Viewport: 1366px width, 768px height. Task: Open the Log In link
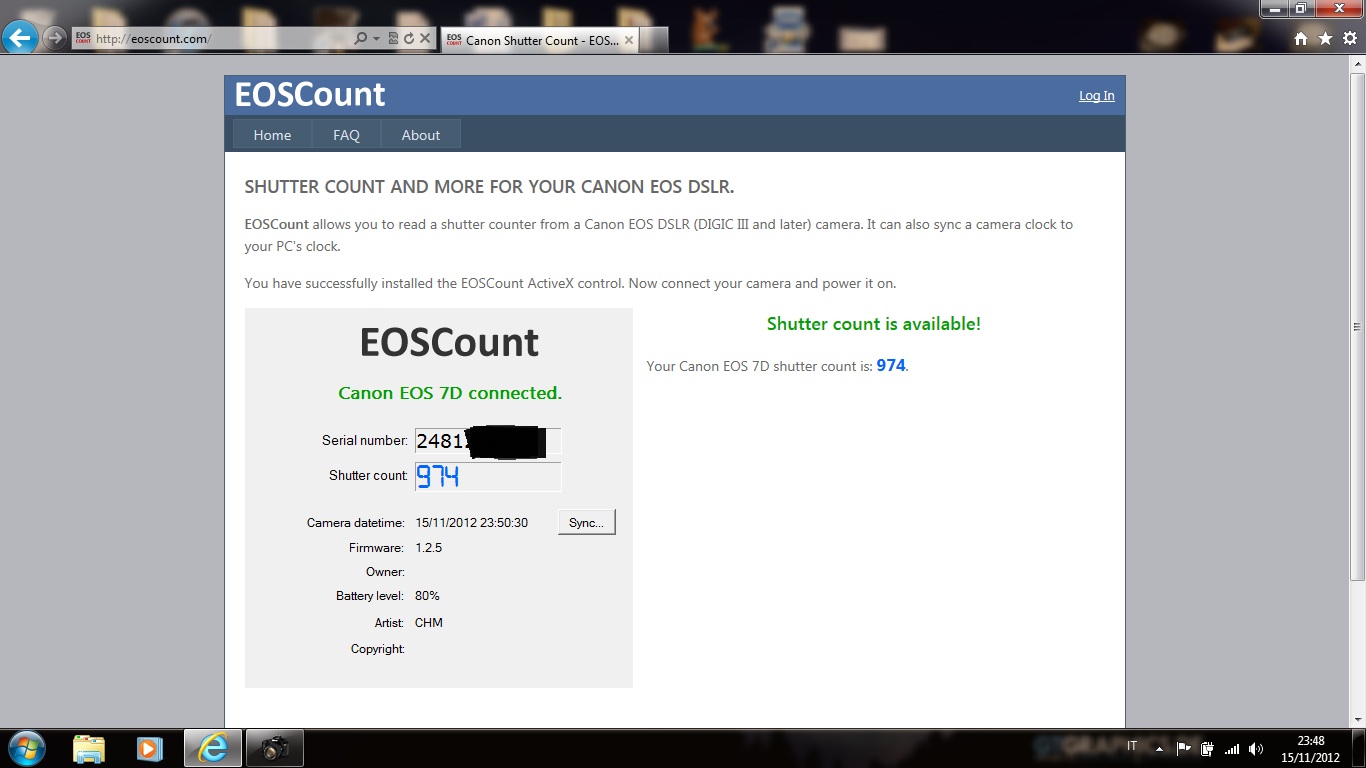click(x=1096, y=95)
